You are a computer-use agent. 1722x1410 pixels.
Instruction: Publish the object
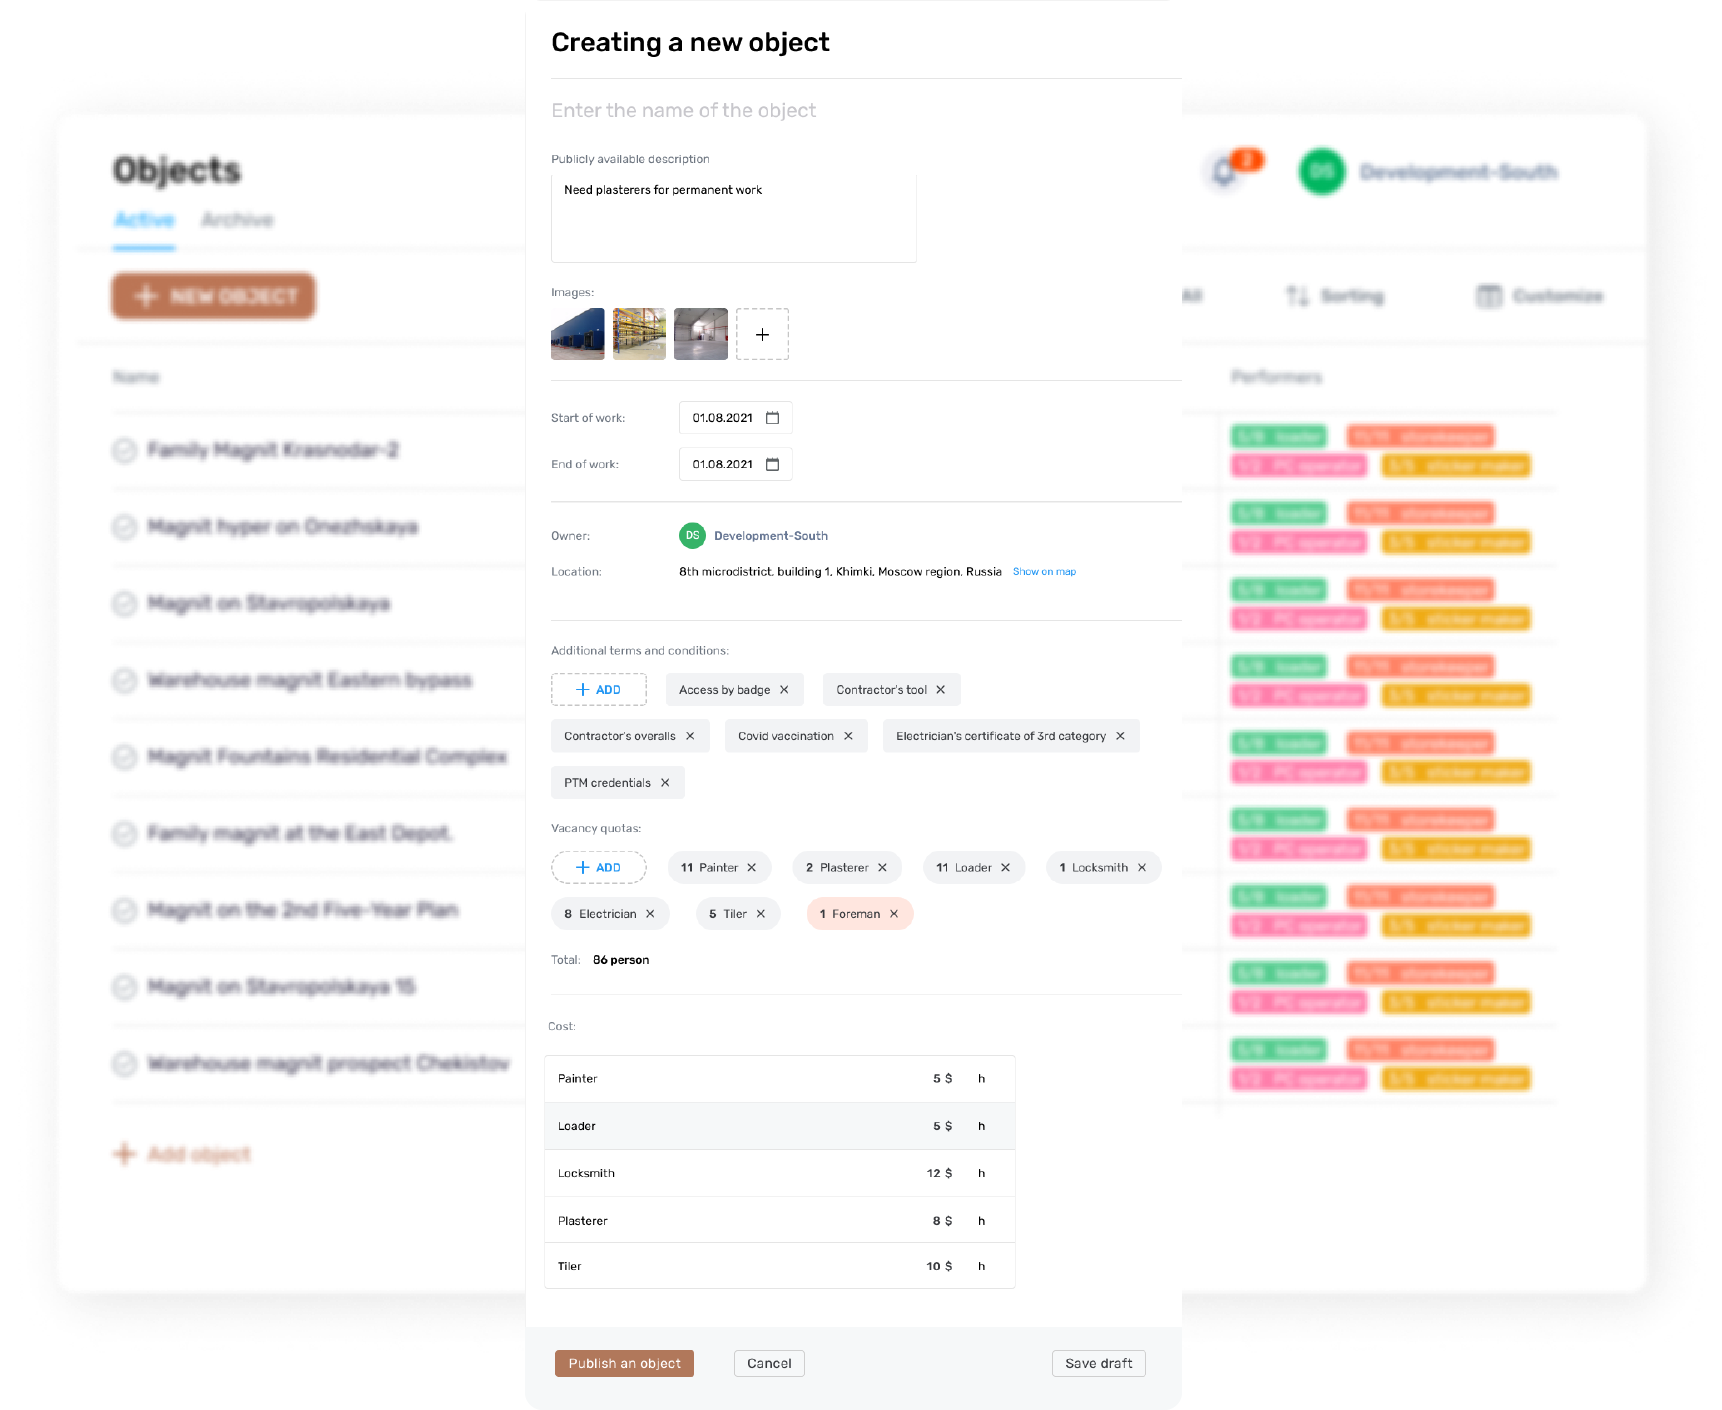[624, 1363]
